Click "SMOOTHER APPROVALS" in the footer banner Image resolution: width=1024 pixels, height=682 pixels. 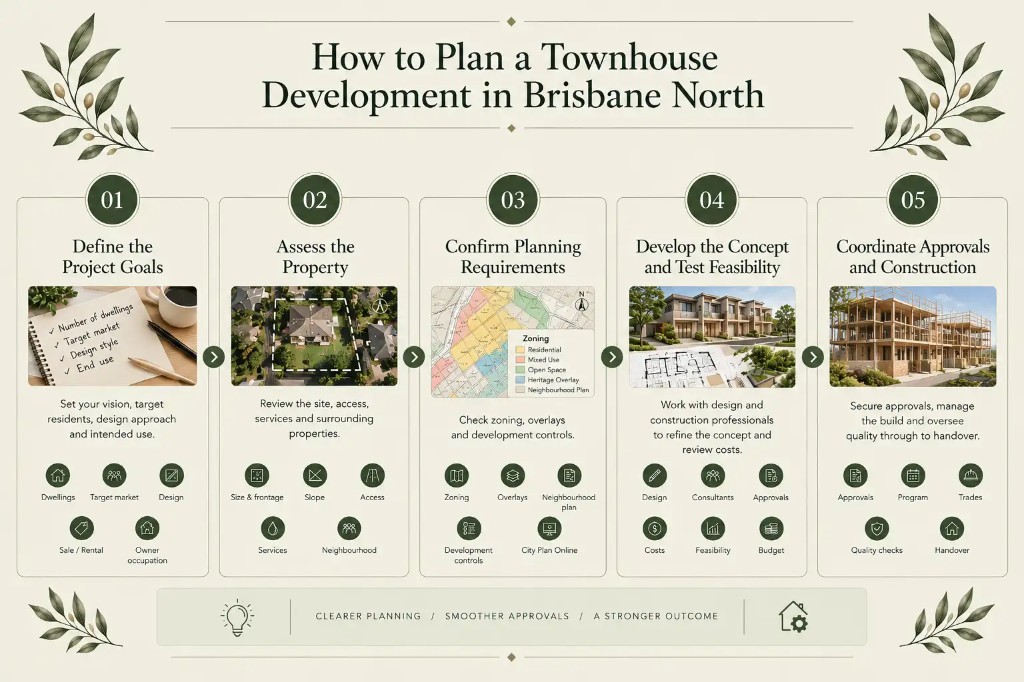click(507, 616)
